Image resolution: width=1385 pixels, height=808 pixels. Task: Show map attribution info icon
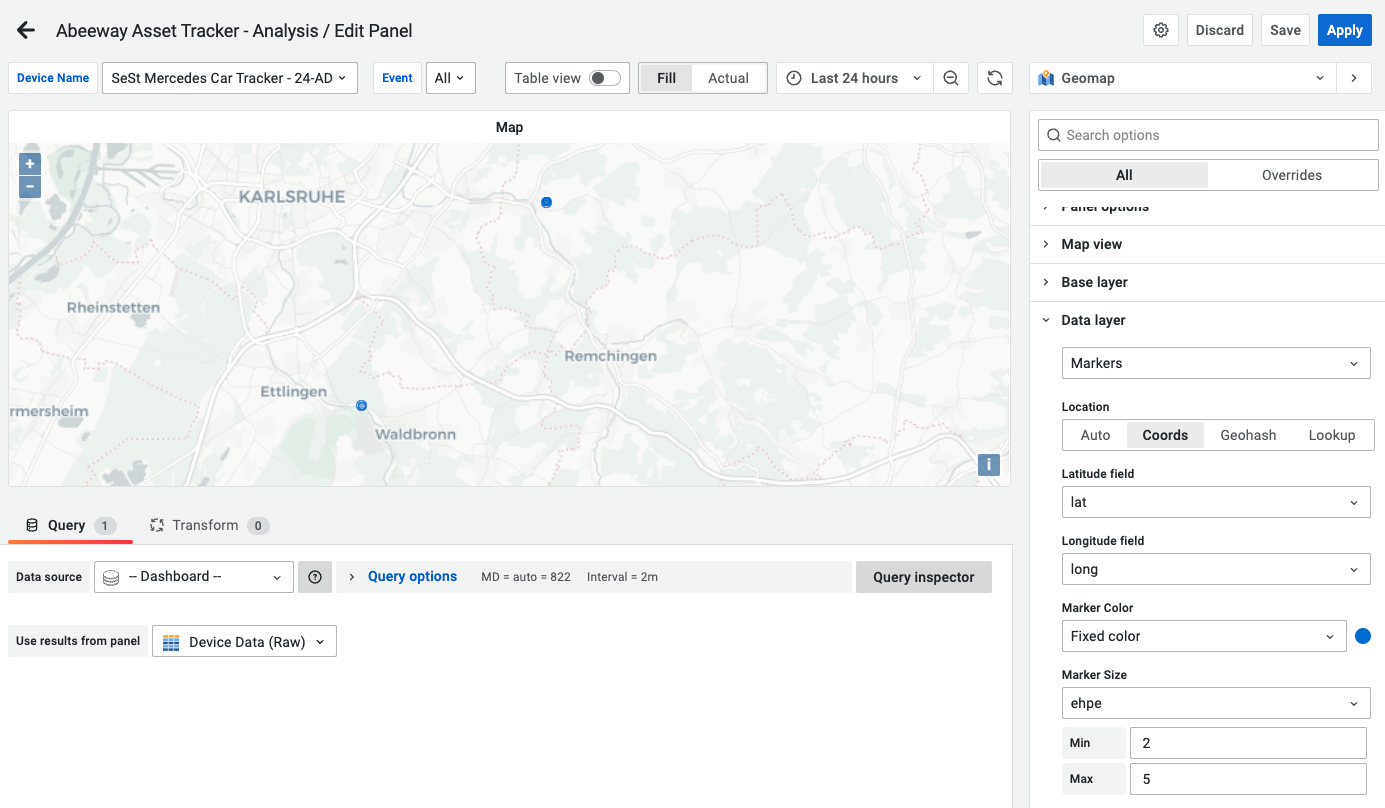[x=988, y=464]
